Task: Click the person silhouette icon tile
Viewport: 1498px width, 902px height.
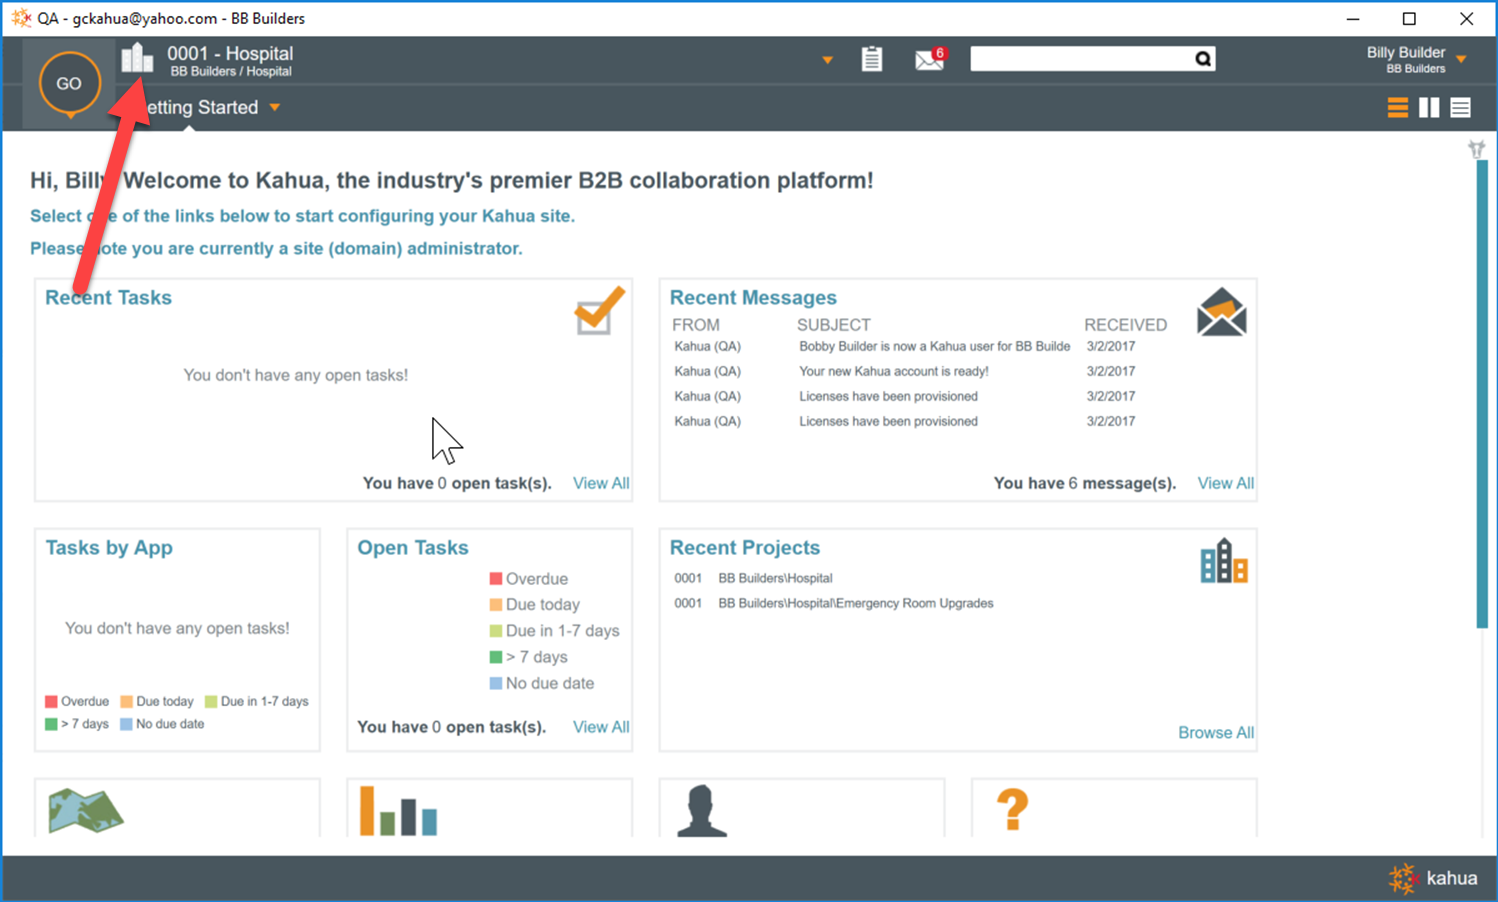Action: 701,810
